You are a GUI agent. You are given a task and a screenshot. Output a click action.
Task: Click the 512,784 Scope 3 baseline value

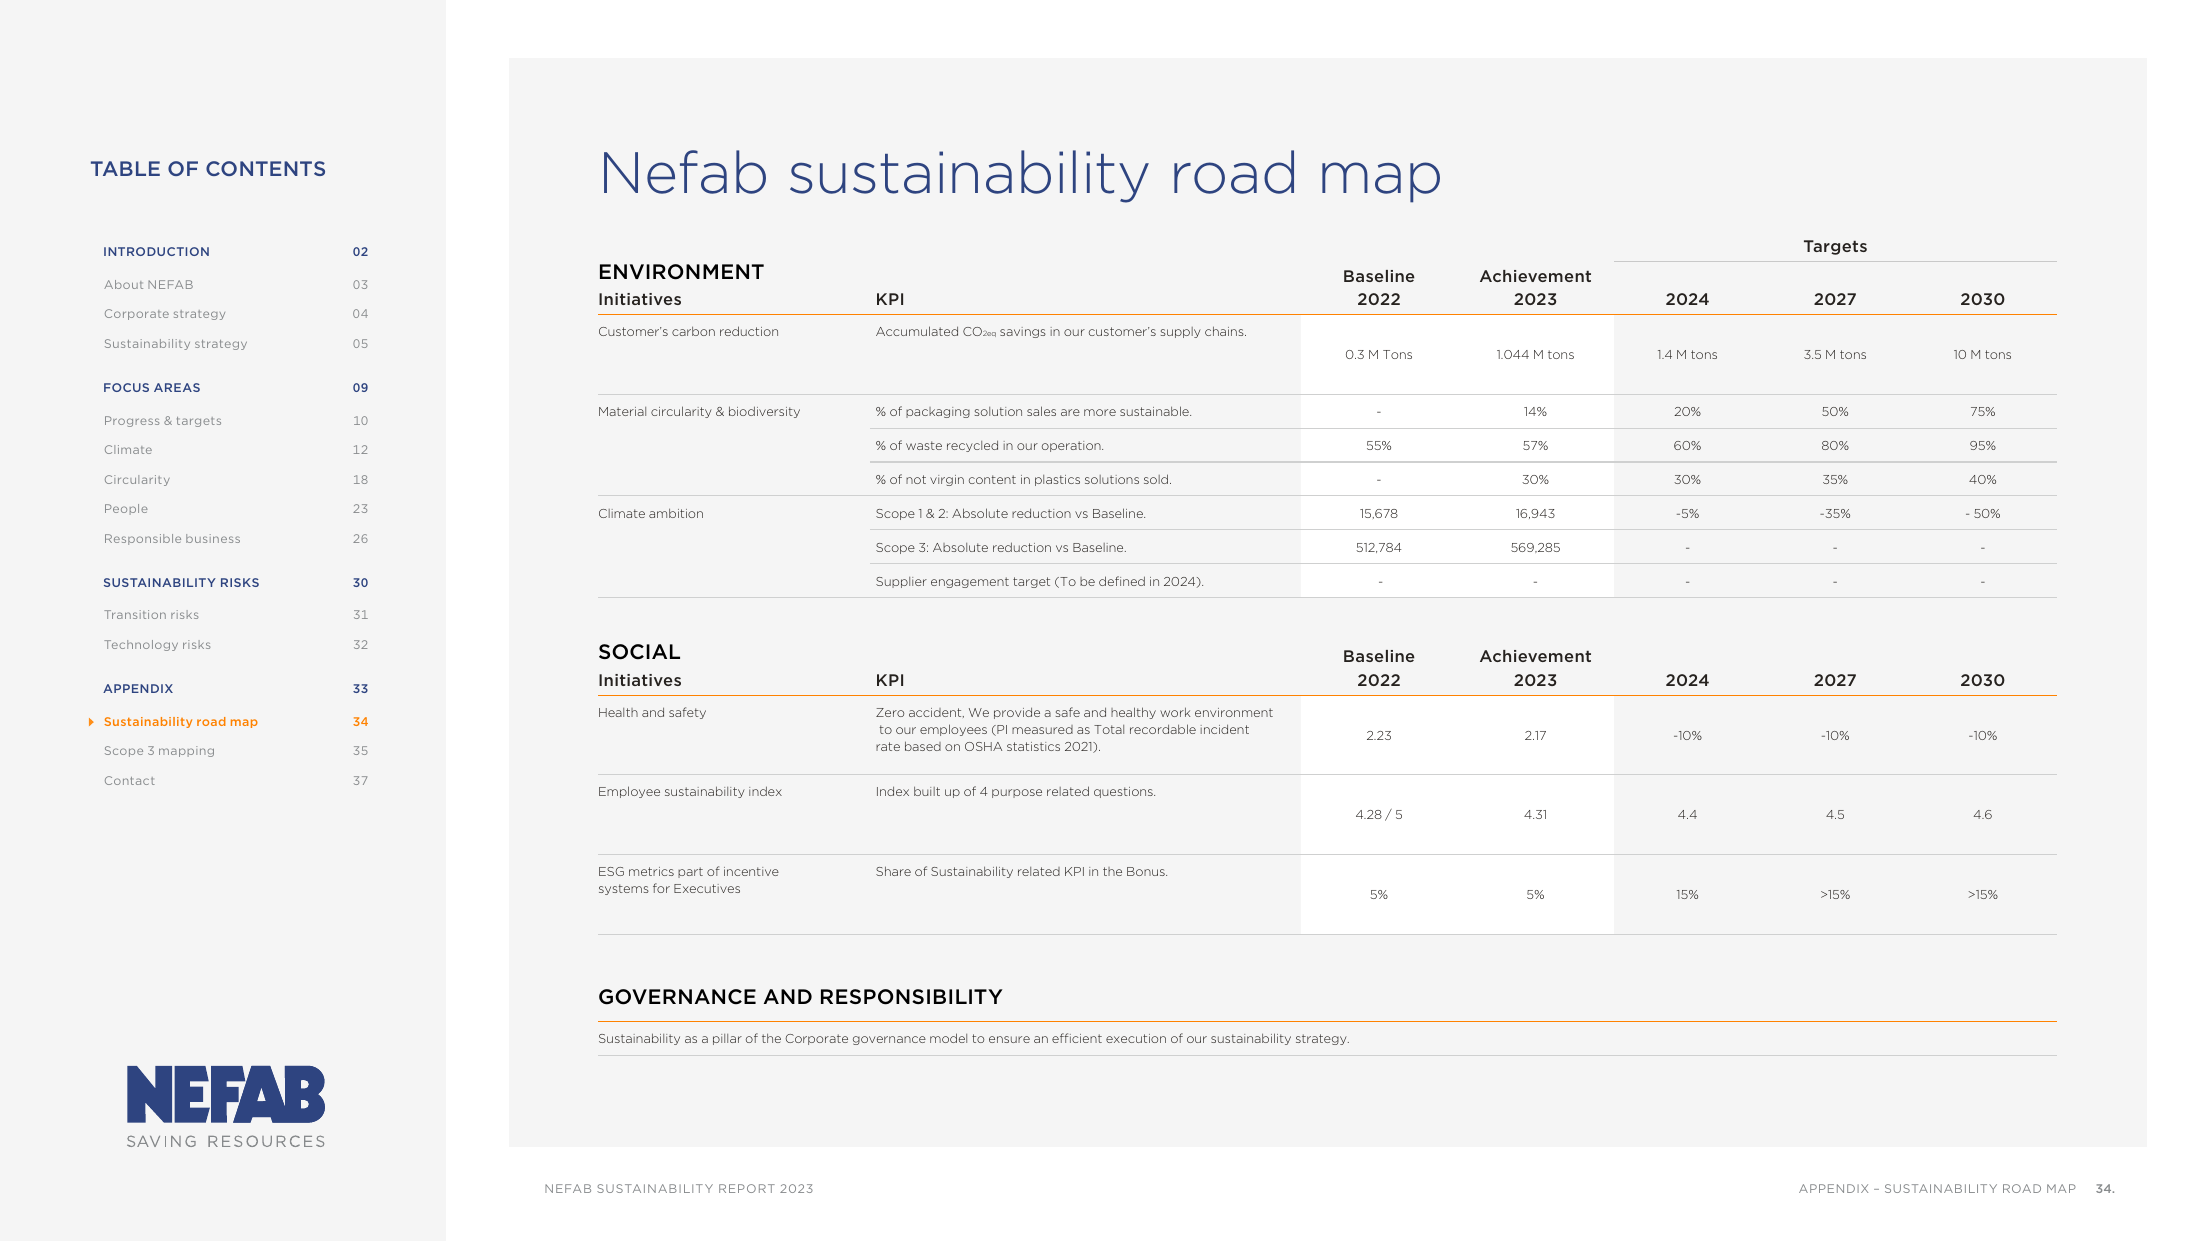1378,548
